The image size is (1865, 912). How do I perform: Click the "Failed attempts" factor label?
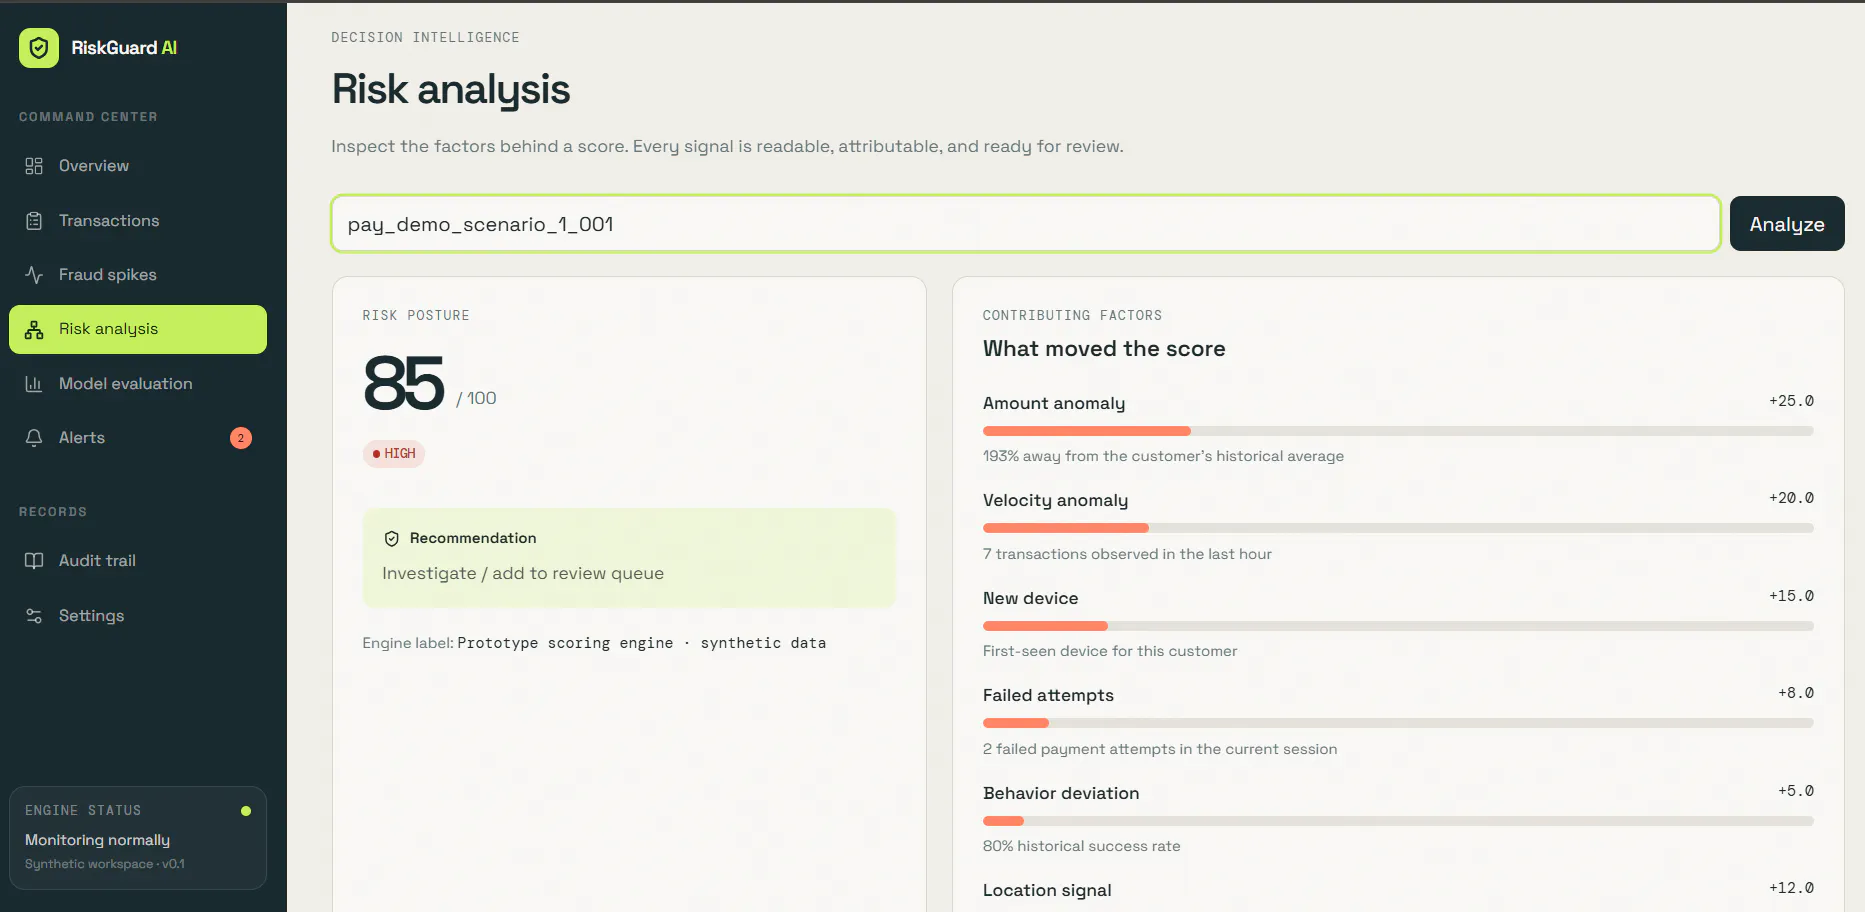coord(1048,695)
